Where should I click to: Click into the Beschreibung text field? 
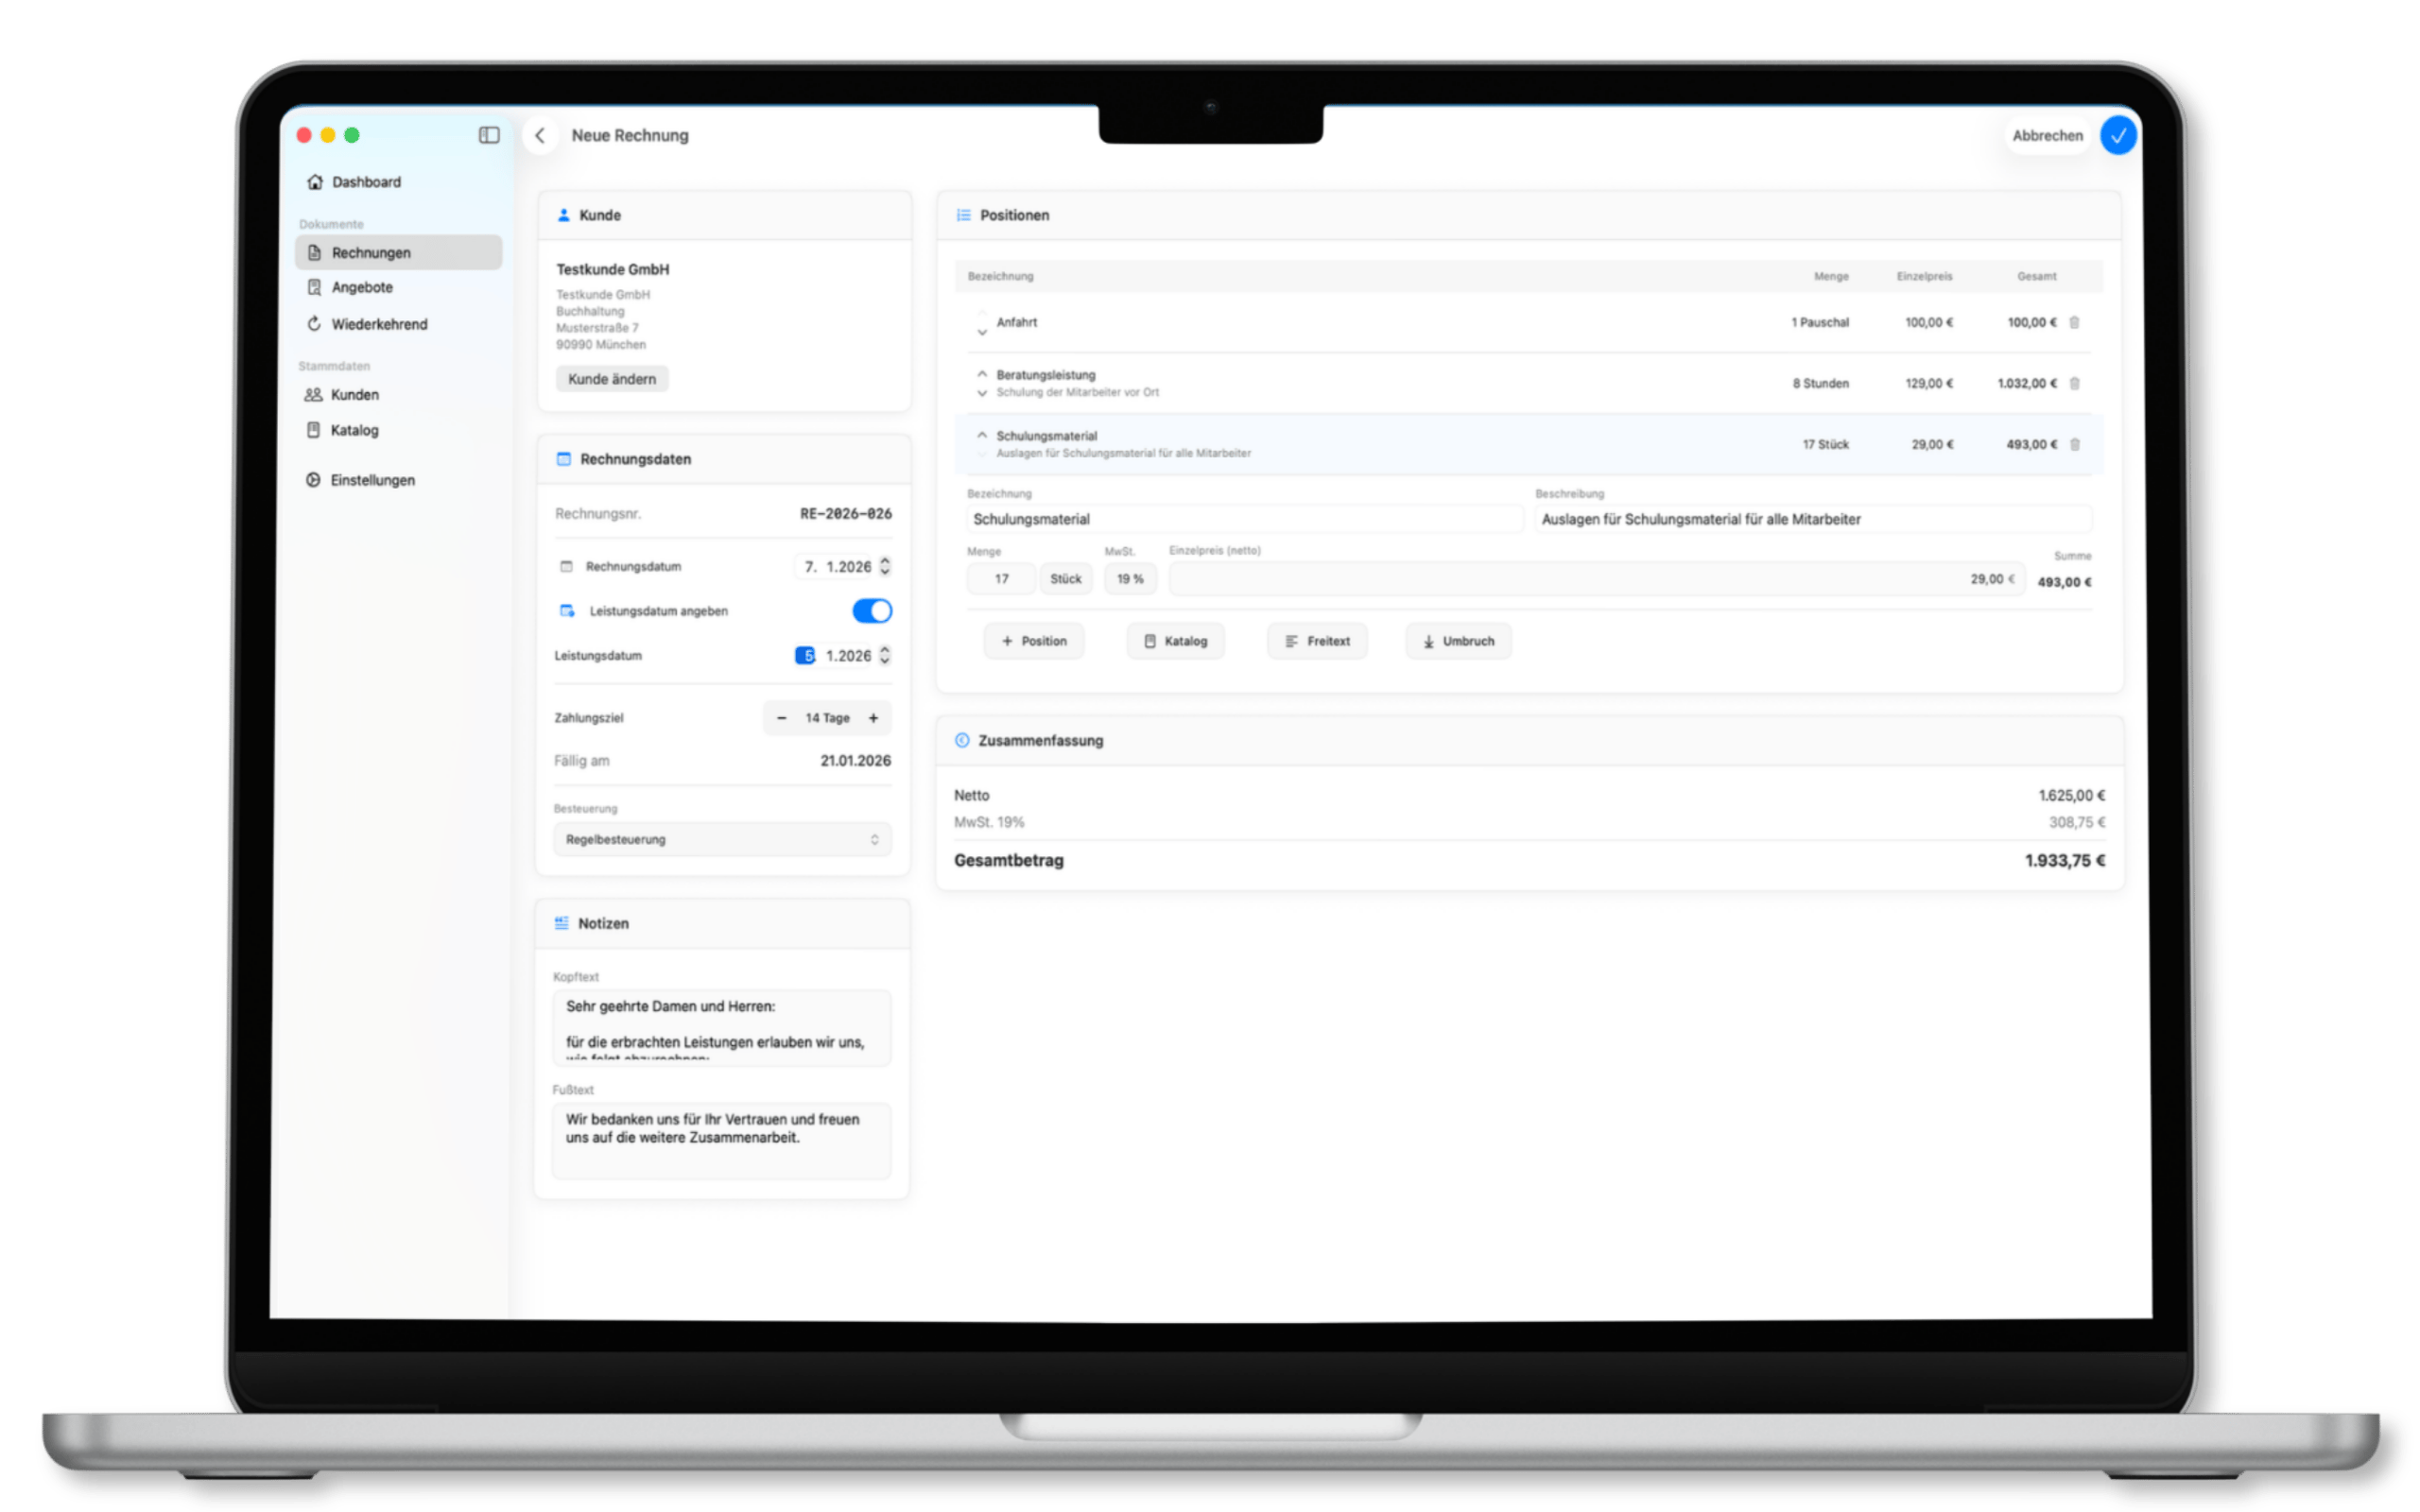[1810, 519]
